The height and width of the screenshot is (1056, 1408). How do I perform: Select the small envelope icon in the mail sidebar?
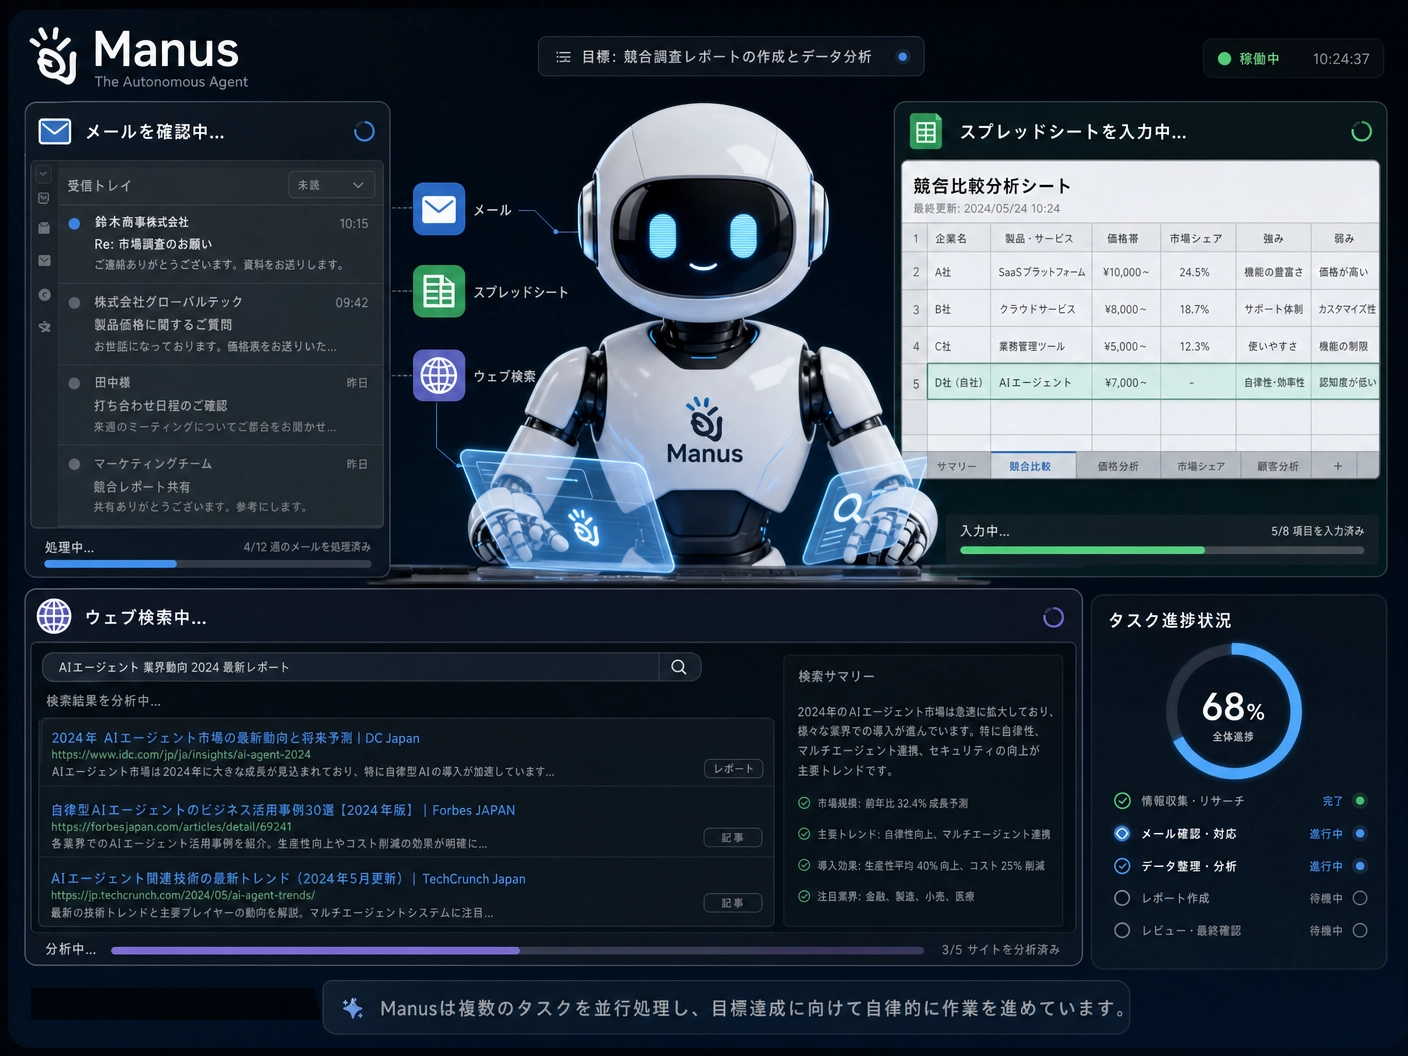[x=44, y=260]
